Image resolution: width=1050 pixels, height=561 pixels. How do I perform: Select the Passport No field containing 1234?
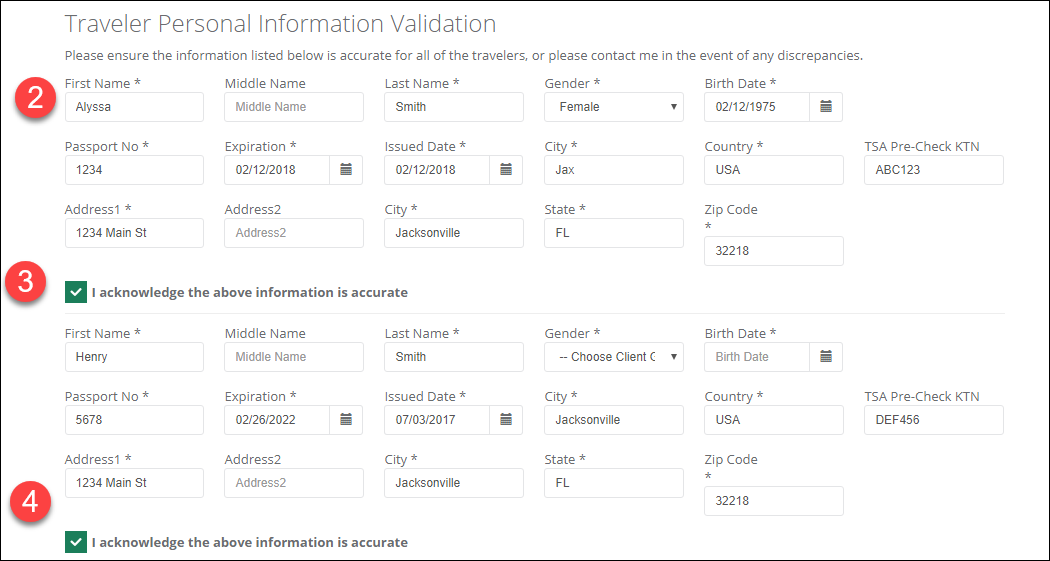pyautogui.click(x=134, y=170)
